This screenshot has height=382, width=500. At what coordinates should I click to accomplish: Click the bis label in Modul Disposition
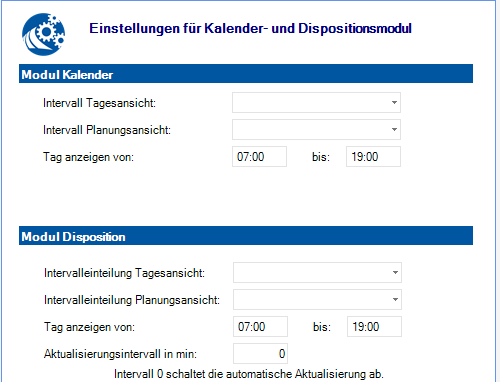tap(322, 327)
